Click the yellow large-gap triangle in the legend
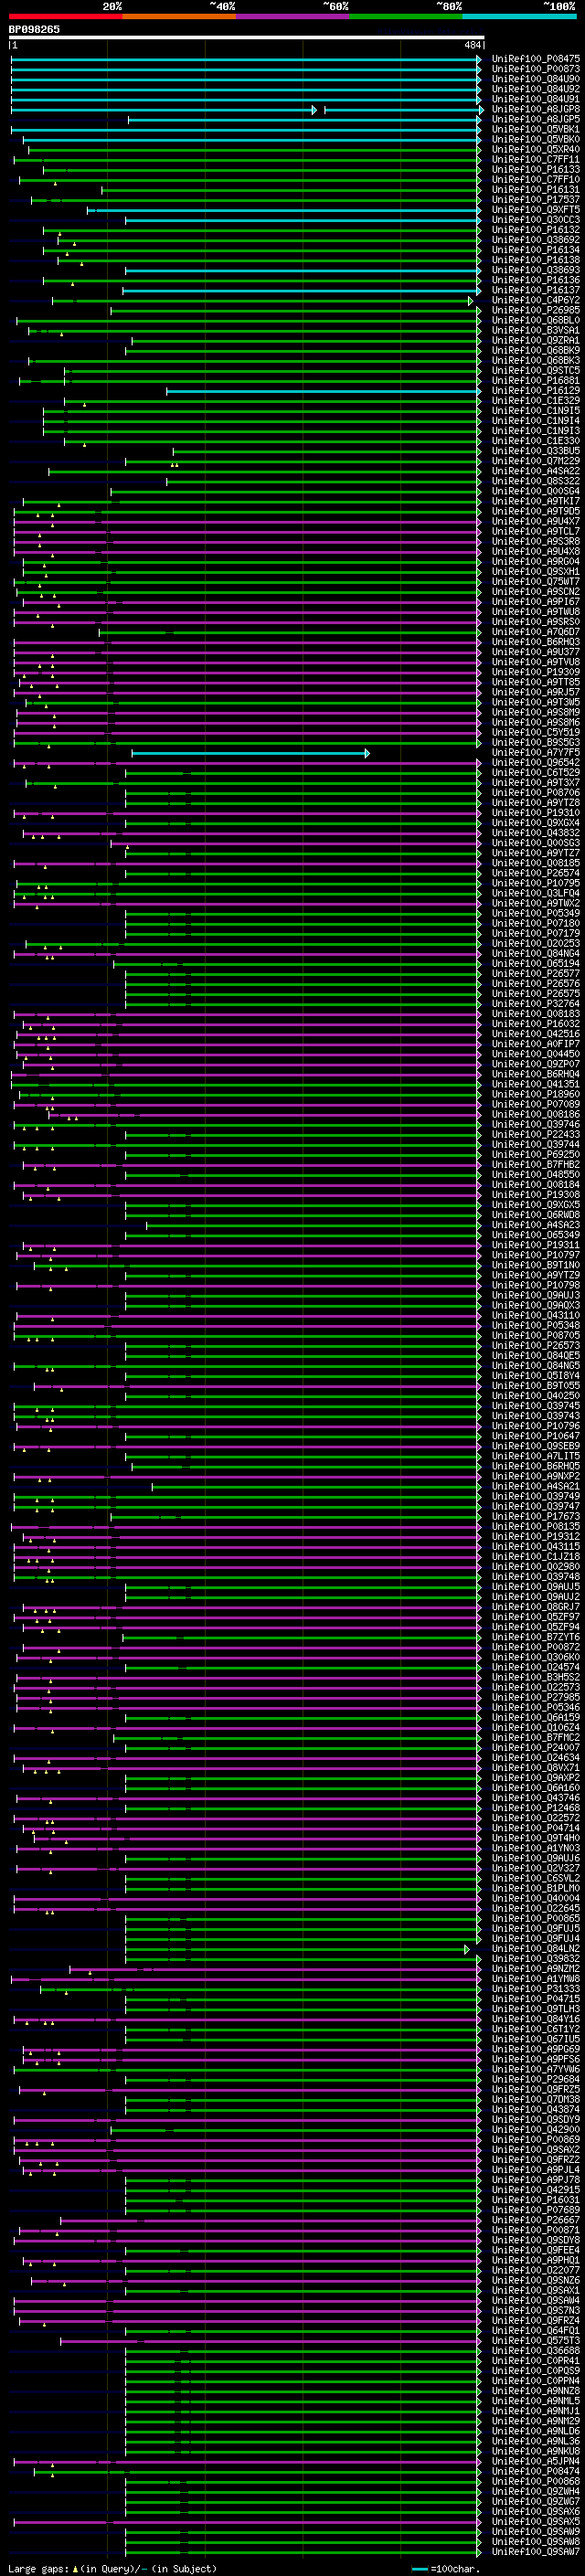 click(x=75, y=2568)
